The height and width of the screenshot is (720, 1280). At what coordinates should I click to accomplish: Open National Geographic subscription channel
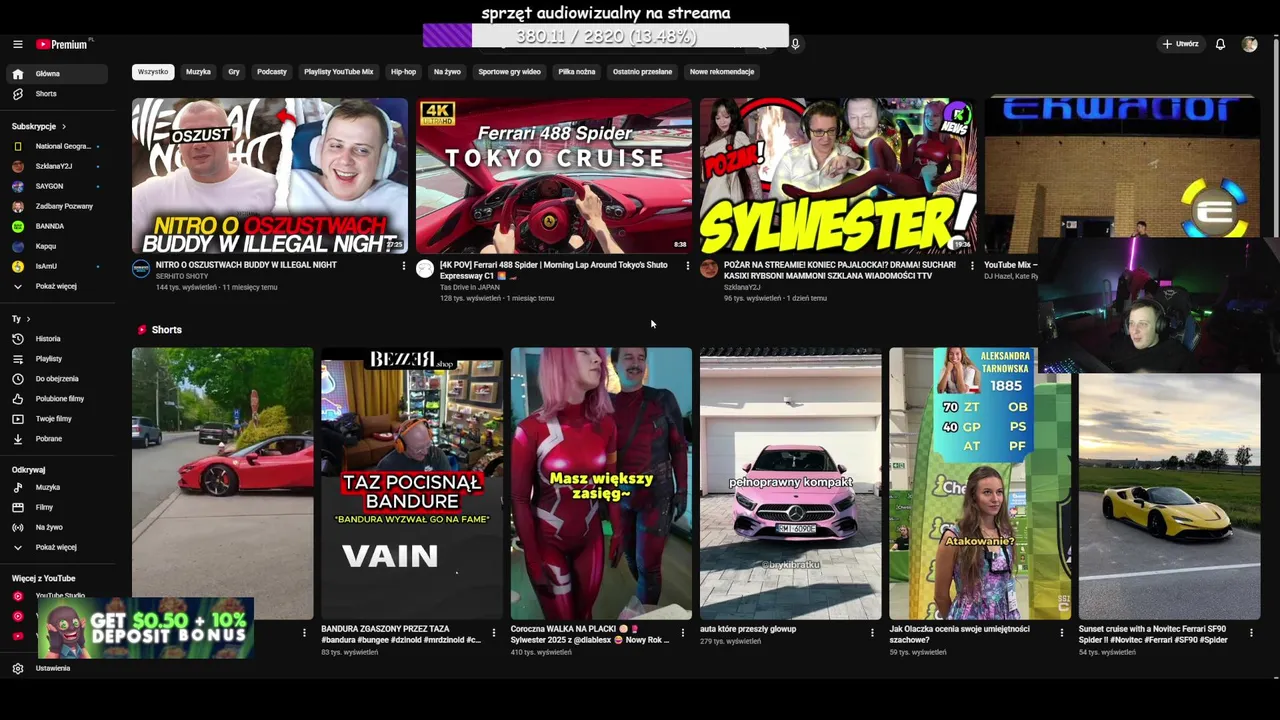pyautogui.click(x=58, y=146)
